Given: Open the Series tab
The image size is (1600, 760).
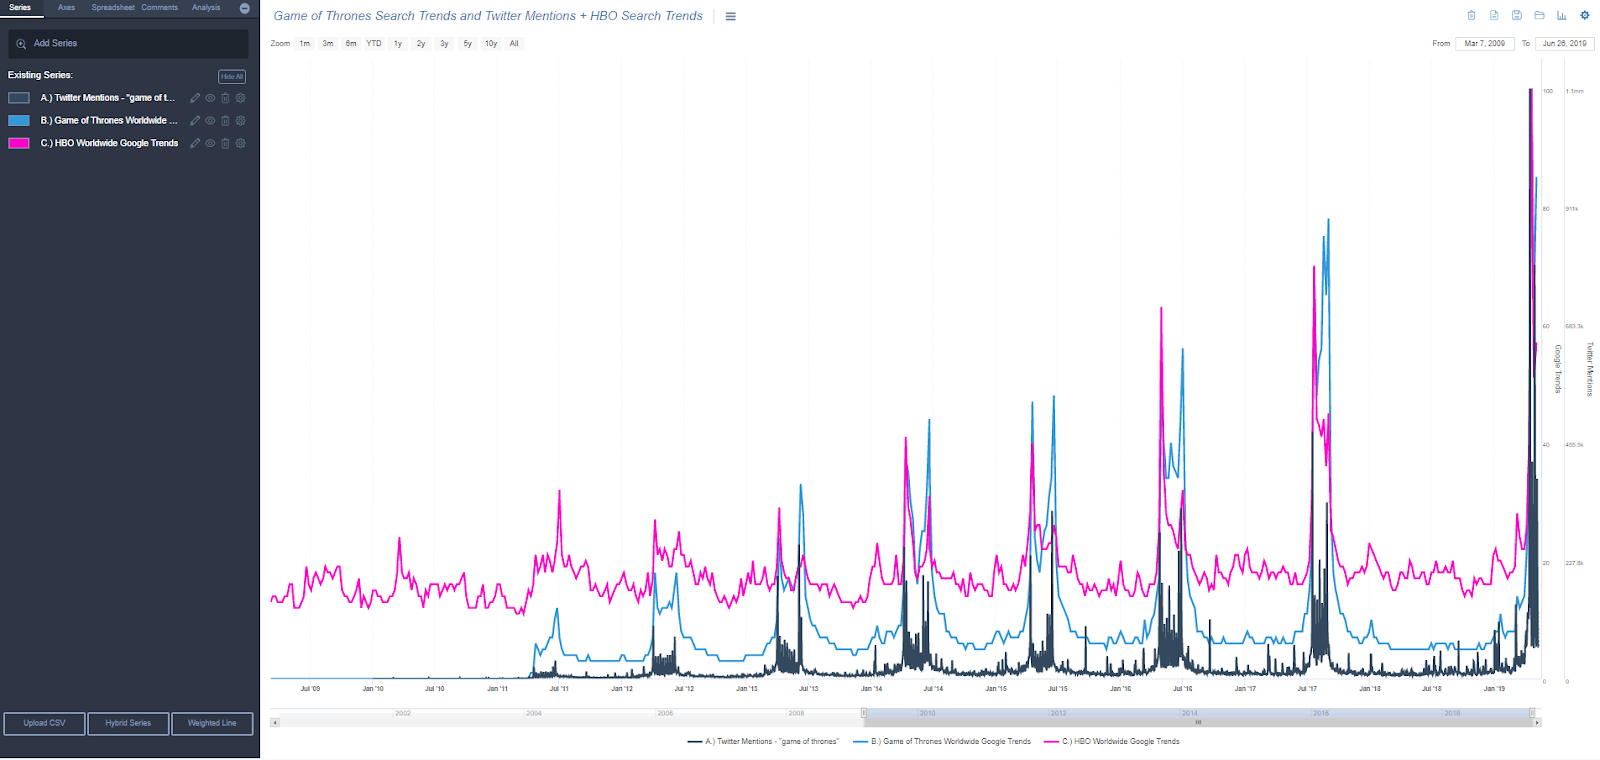Looking at the screenshot, I should click(x=20, y=8).
